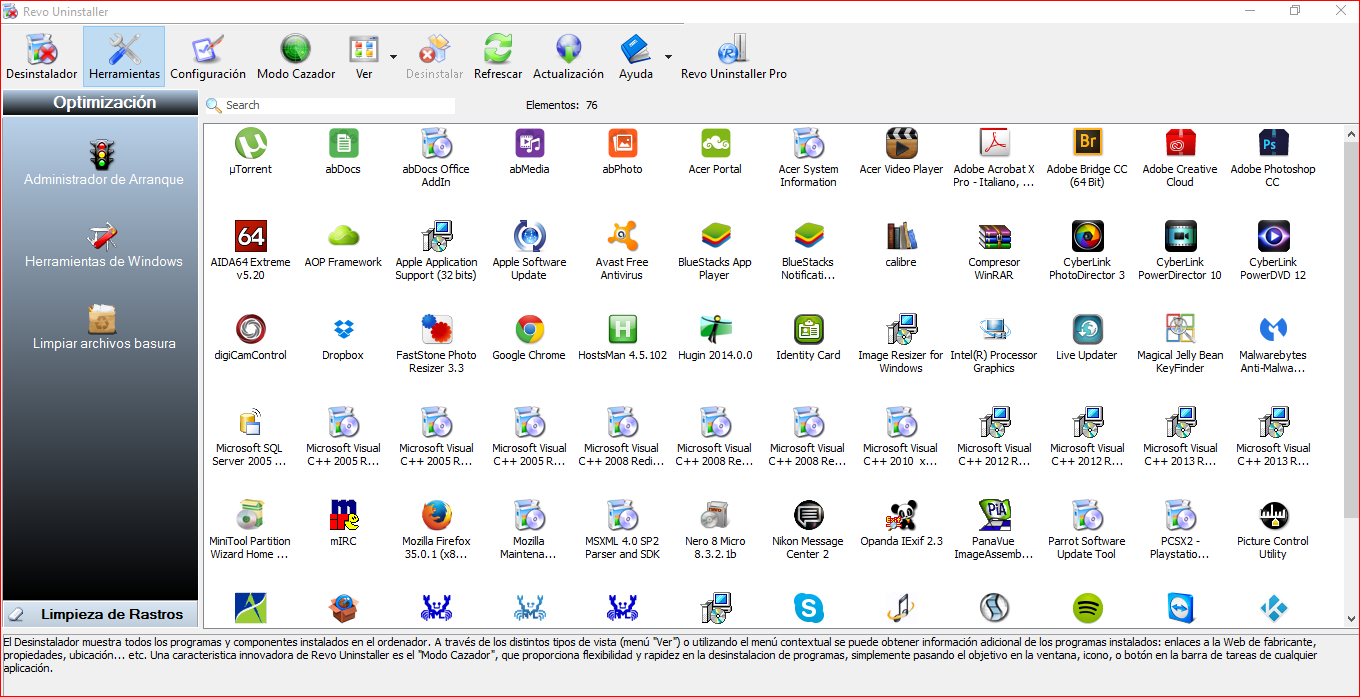Image resolution: width=1360 pixels, height=697 pixels.
Task: Select CyberLink PhotoDirector 3
Action: click(1087, 251)
